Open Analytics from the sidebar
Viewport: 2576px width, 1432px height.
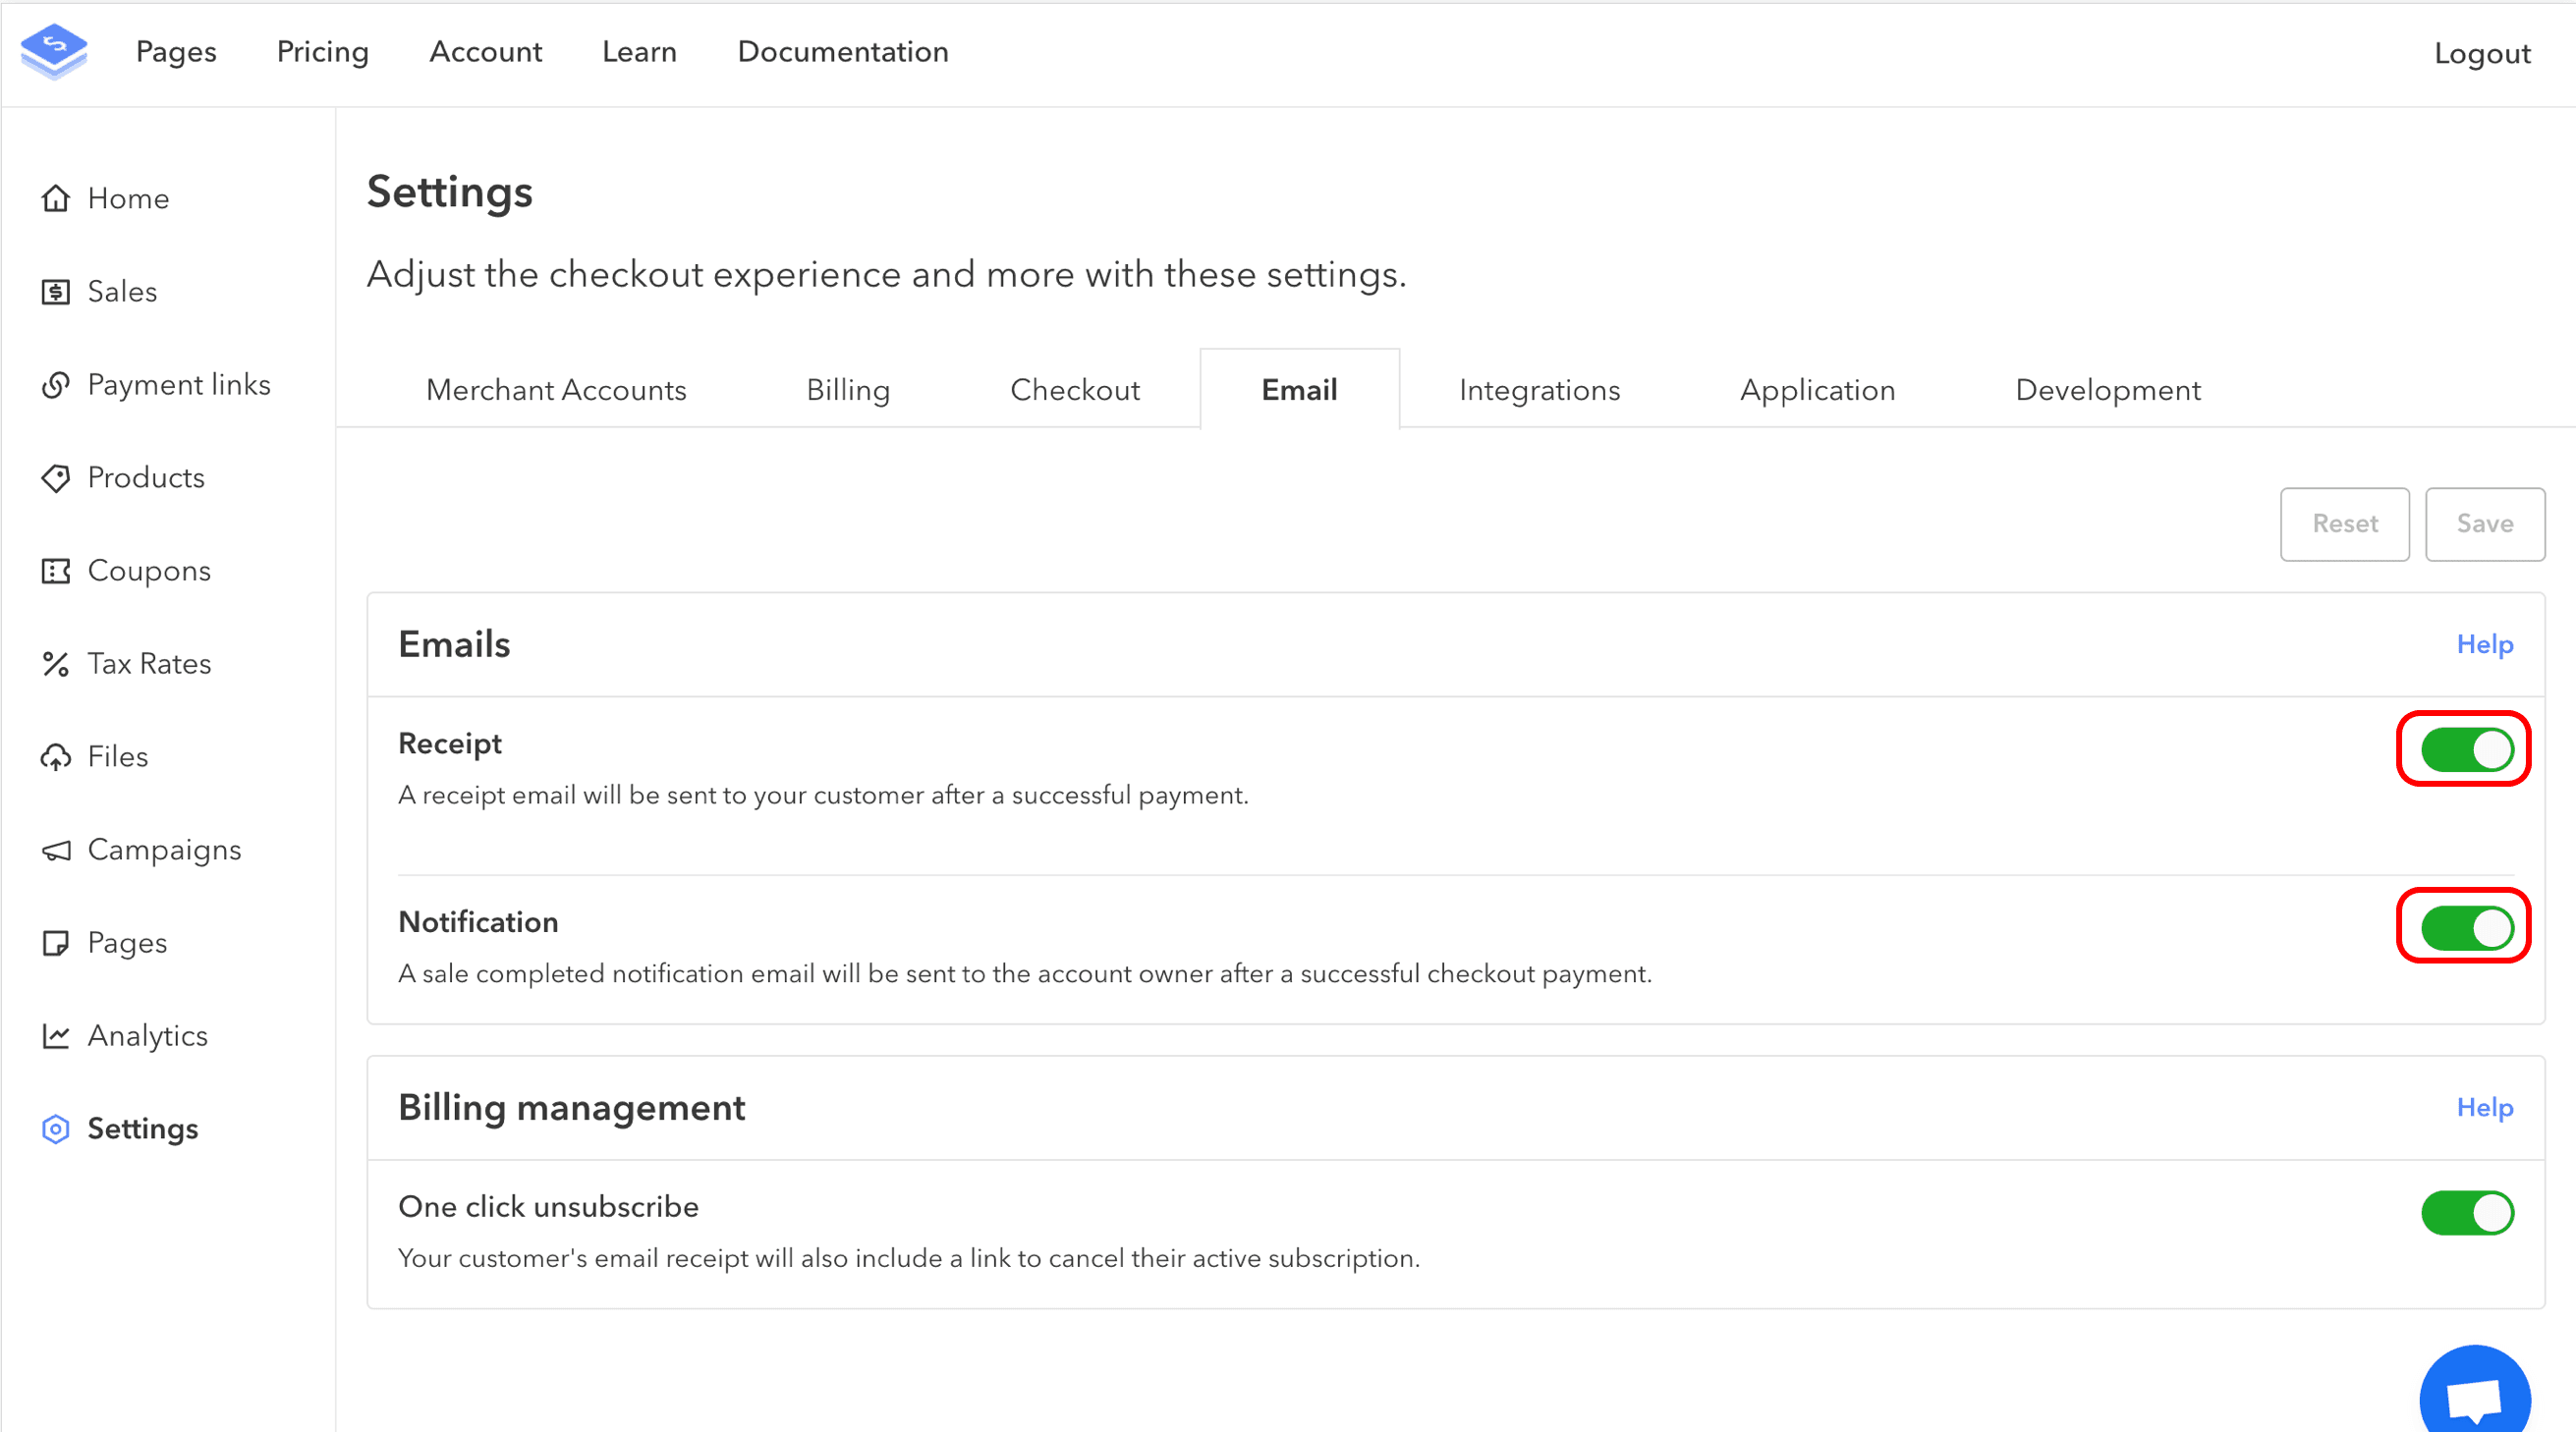click(147, 1035)
